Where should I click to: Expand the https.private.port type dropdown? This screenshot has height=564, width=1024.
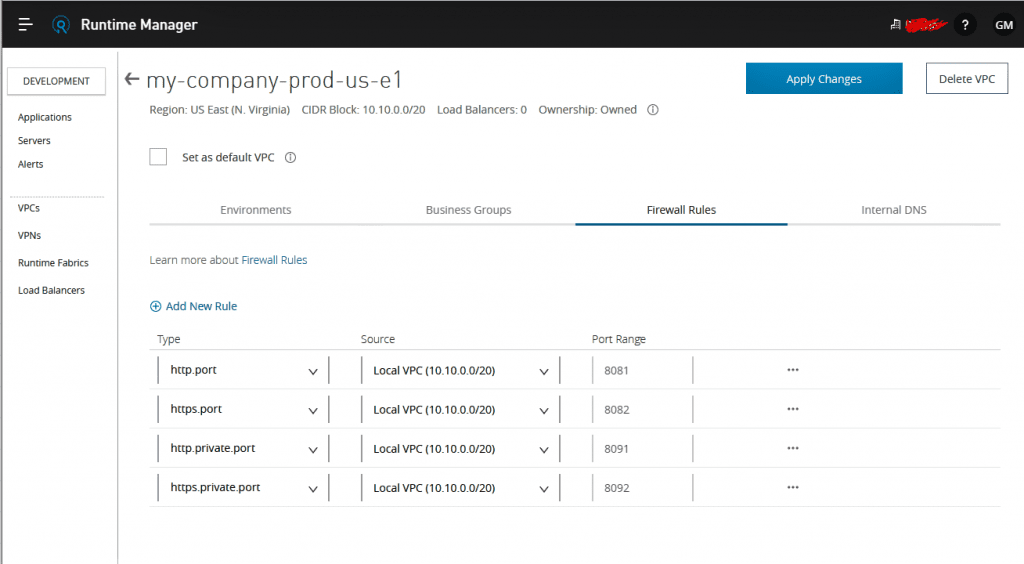243,488
